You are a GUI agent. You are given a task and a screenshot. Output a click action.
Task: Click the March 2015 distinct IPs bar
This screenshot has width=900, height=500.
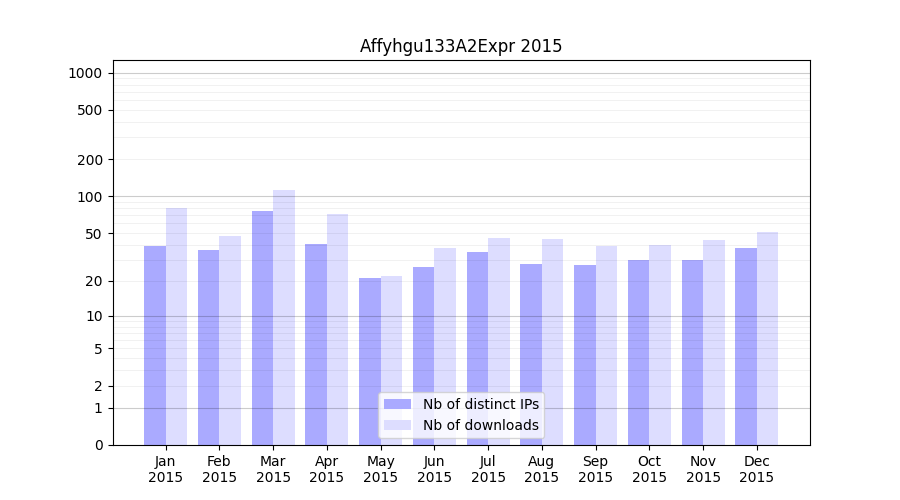(x=262, y=328)
